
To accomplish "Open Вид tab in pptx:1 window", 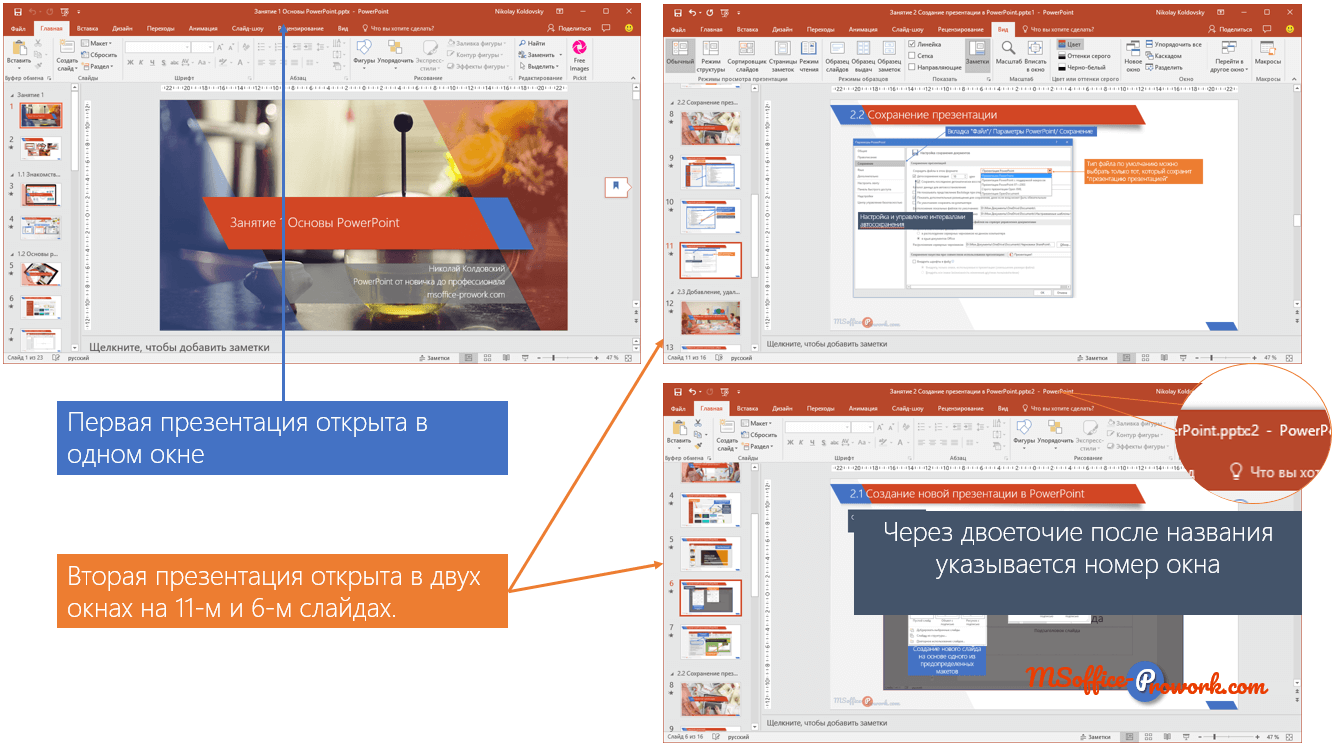I will click(x=1004, y=29).
